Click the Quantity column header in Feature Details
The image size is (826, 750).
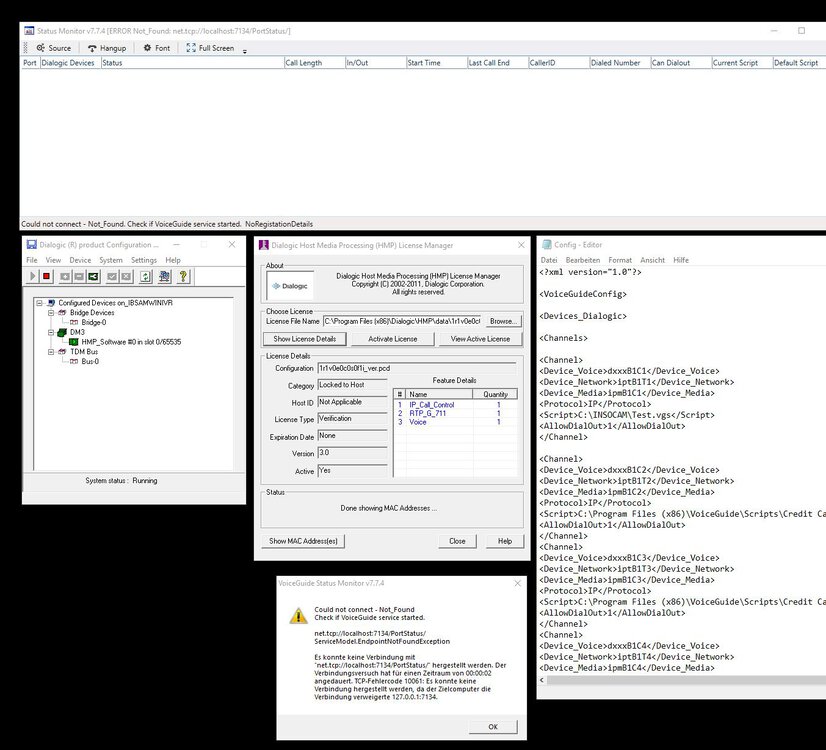pos(495,394)
